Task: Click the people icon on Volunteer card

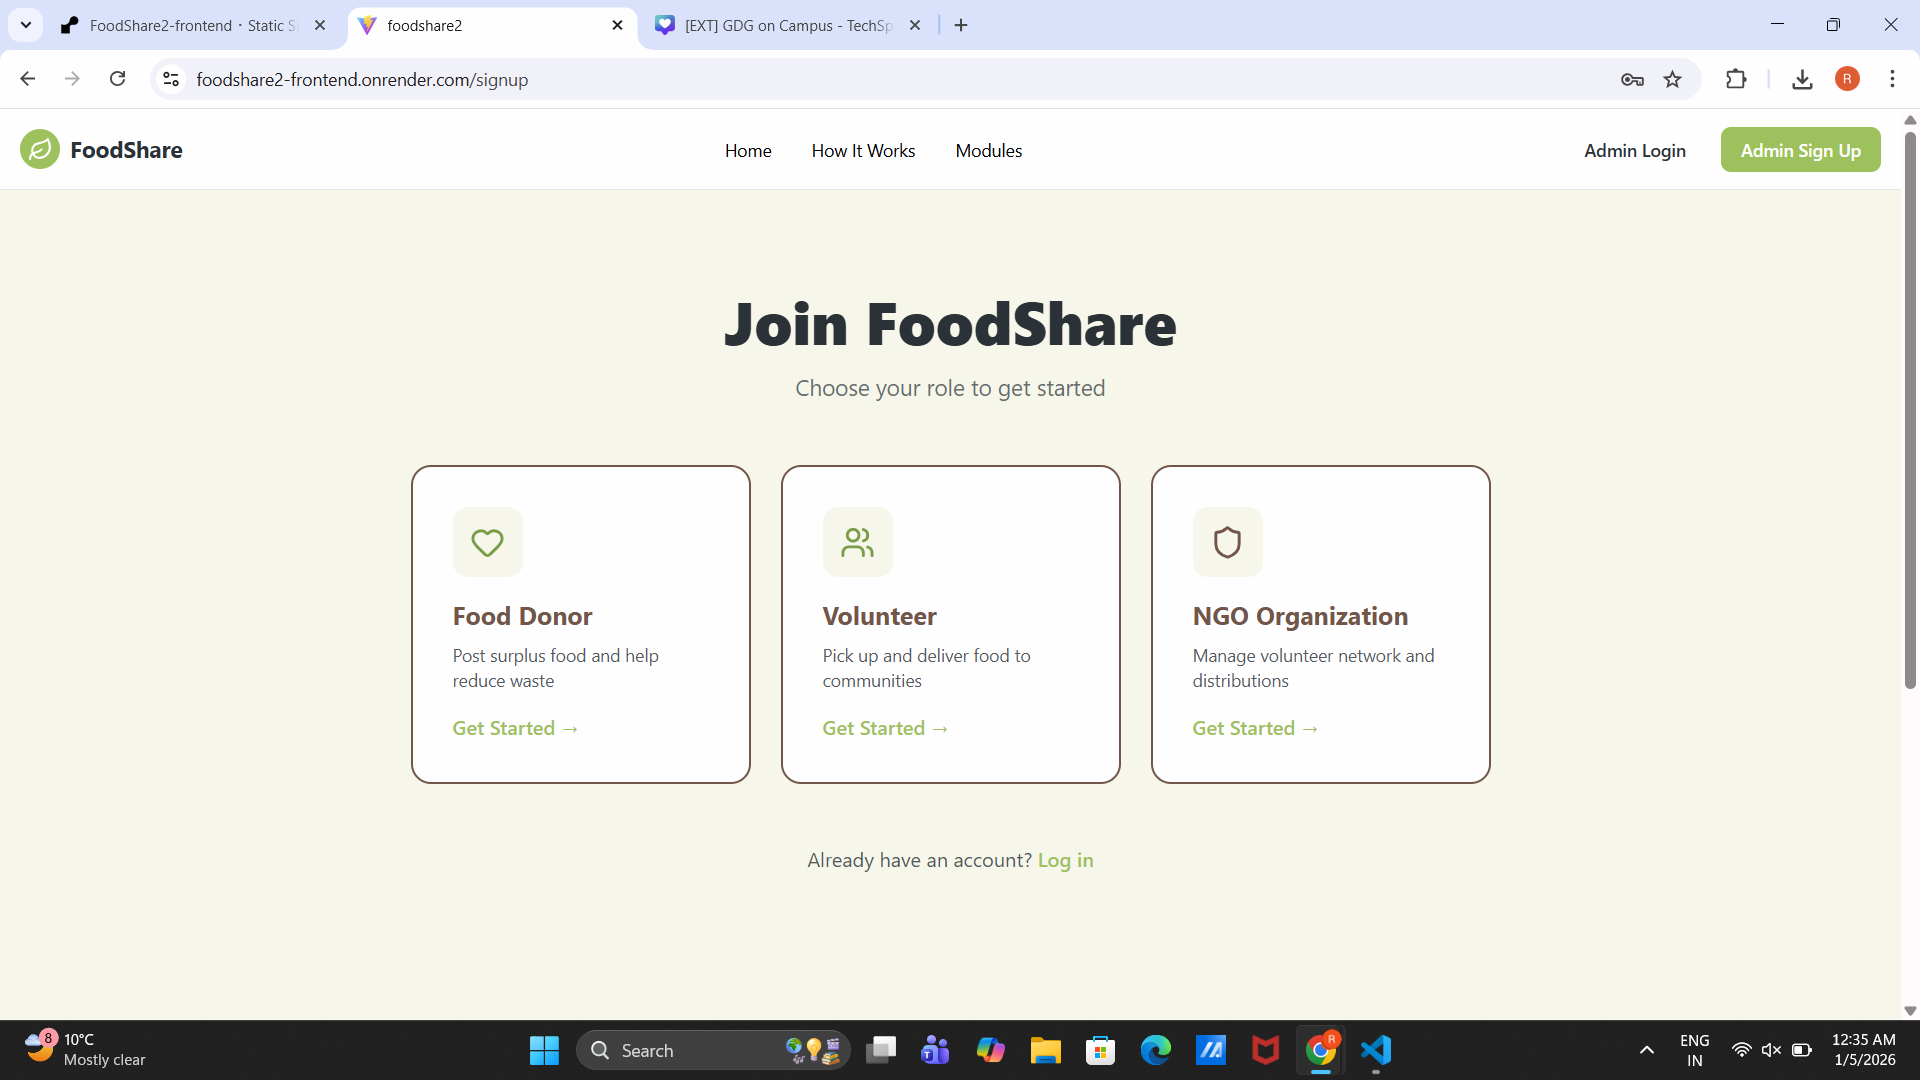Action: tap(857, 542)
